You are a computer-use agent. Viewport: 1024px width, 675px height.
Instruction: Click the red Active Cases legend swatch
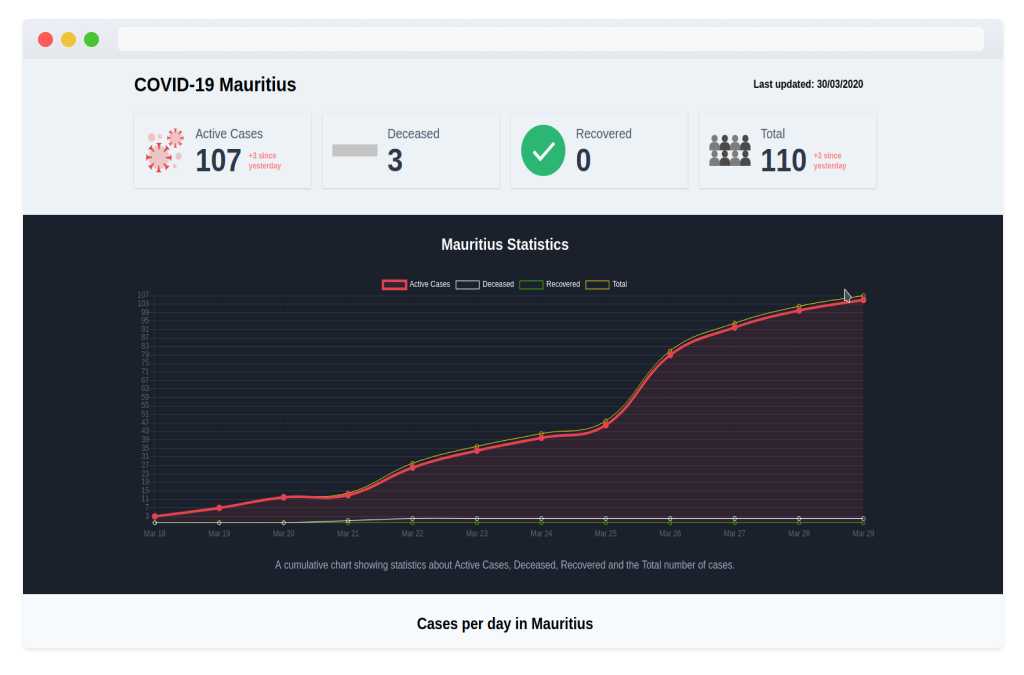point(394,285)
